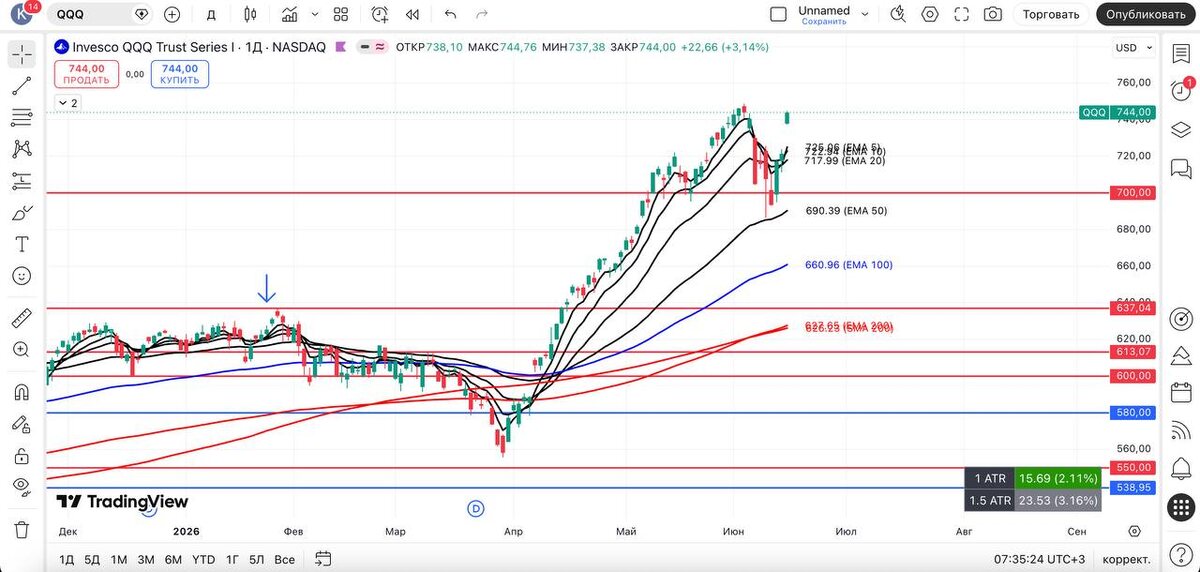Select the 5Д date range
Image resolution: width=1200 pixels, height=572 pixels.
pyautogui.click(x=92, y=559)
